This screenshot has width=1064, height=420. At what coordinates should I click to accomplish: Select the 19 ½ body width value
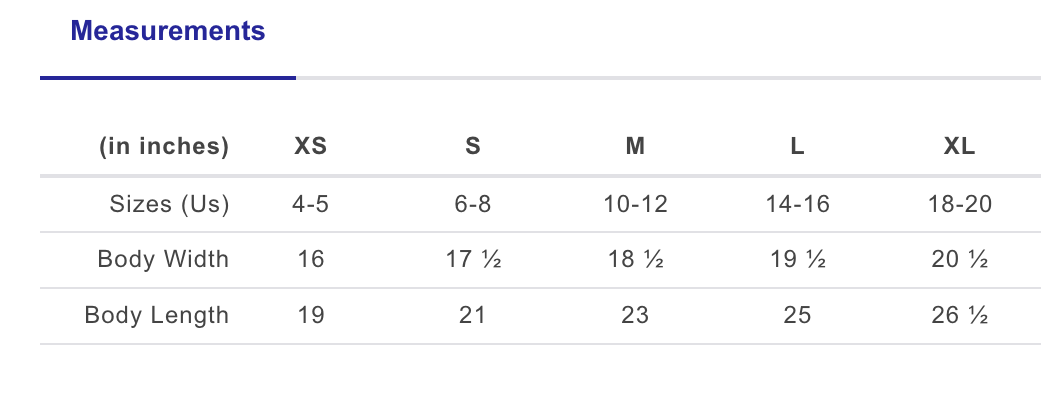[797, 260]
